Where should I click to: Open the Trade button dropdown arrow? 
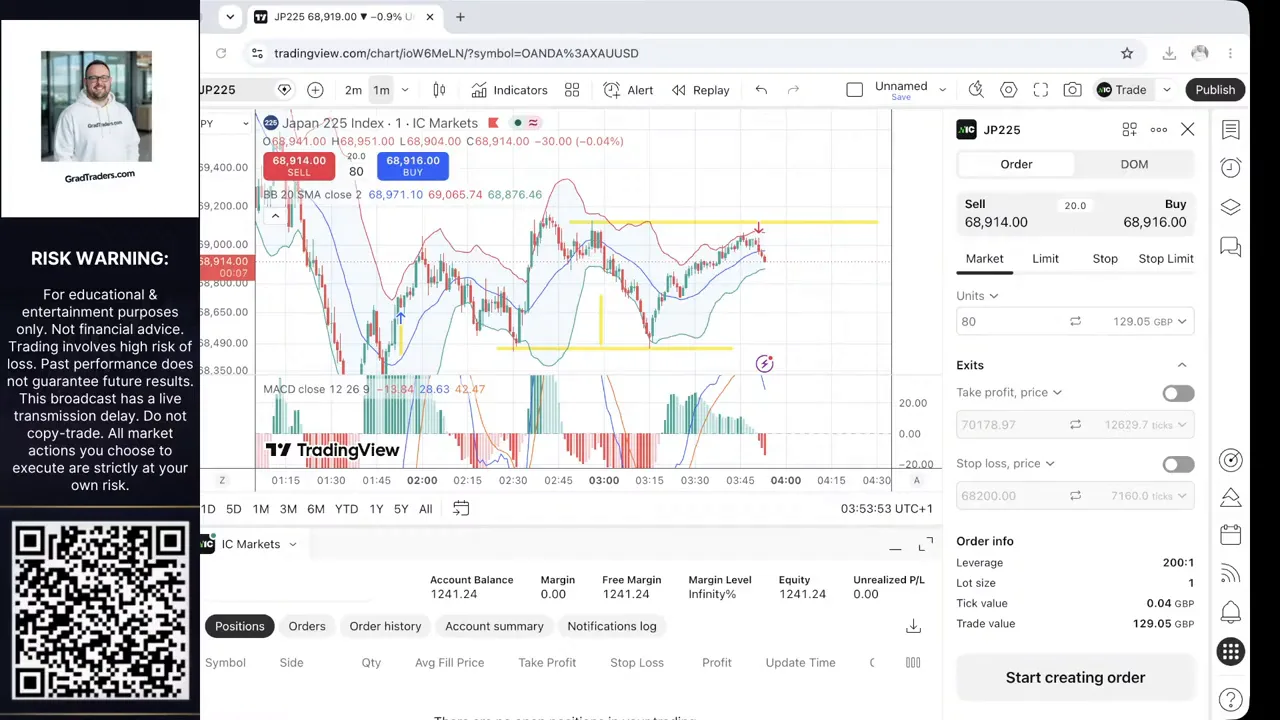[x=1166, y=90]
